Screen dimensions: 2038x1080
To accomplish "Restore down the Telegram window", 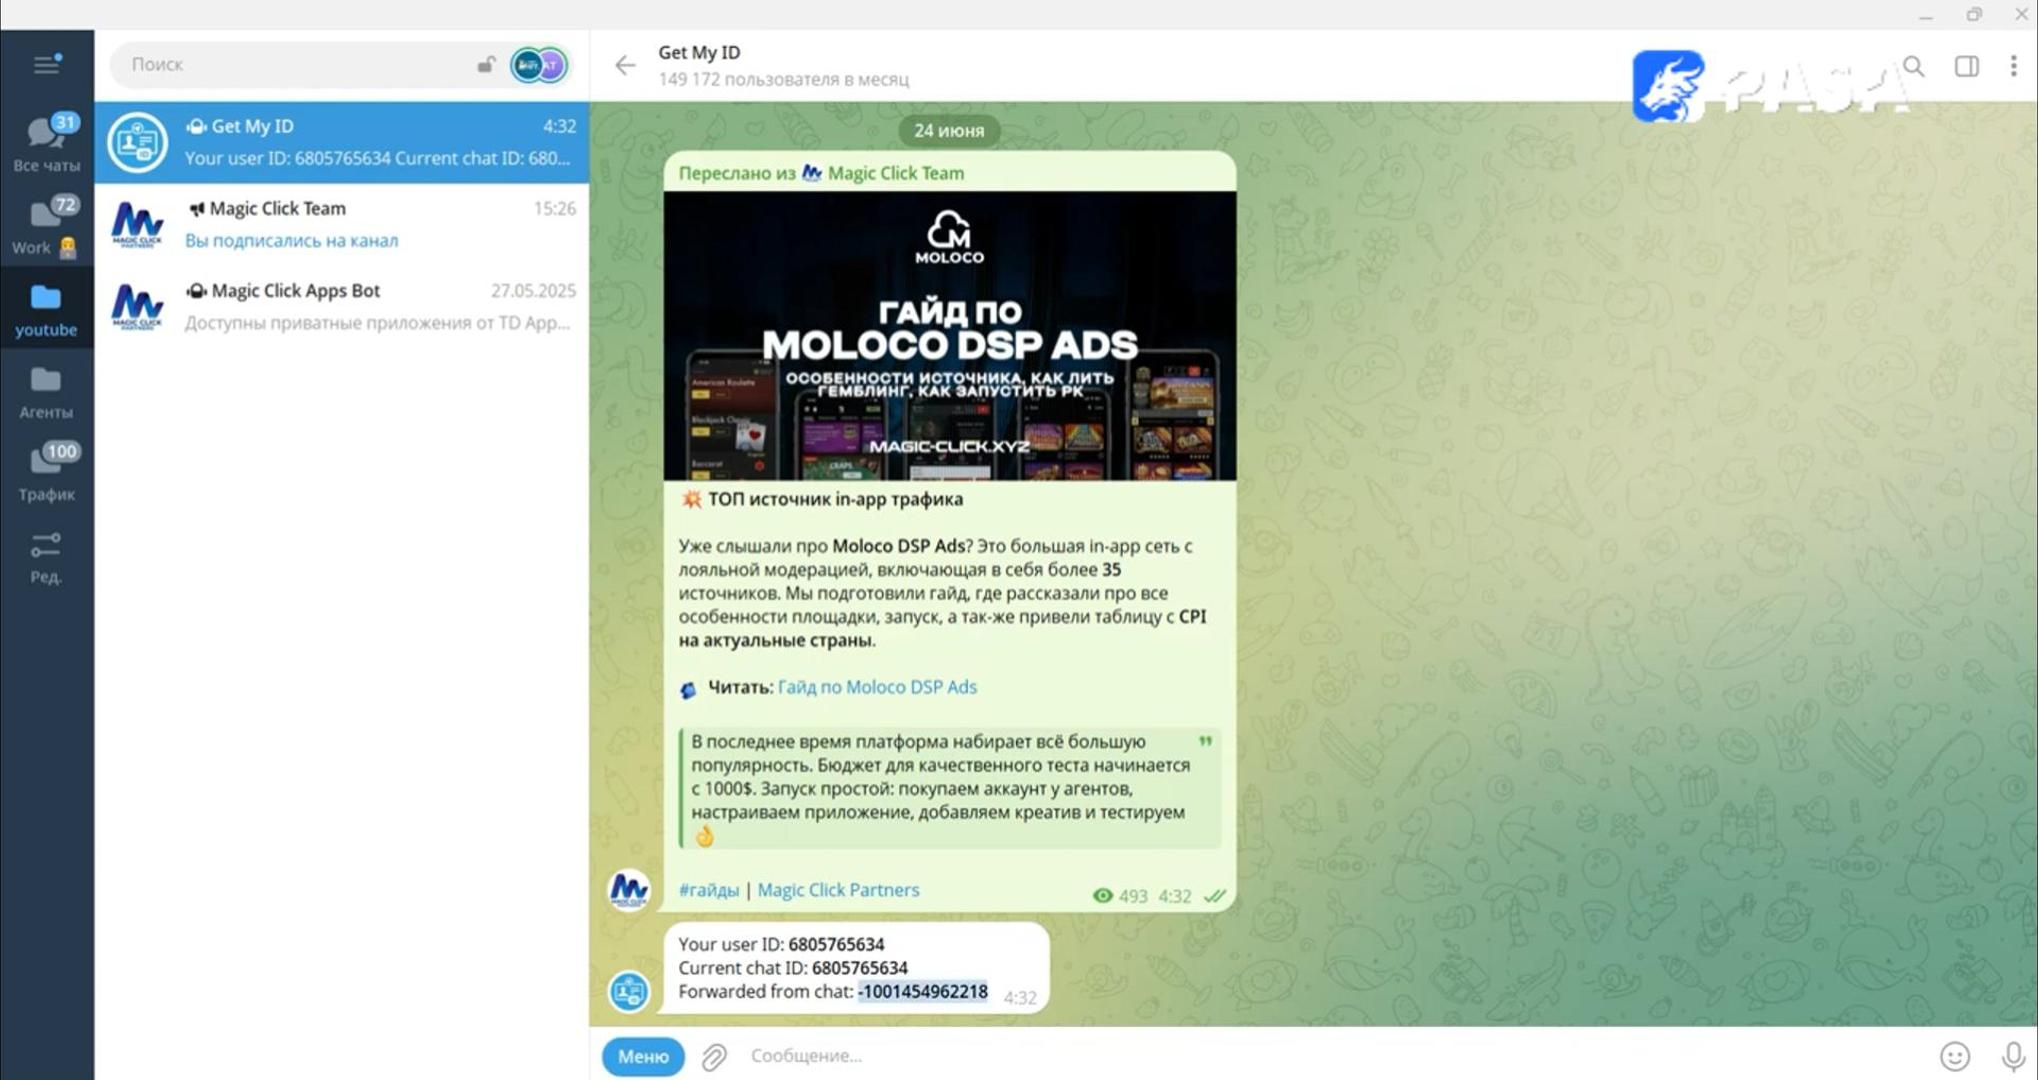I will [x=1974, y=15].
